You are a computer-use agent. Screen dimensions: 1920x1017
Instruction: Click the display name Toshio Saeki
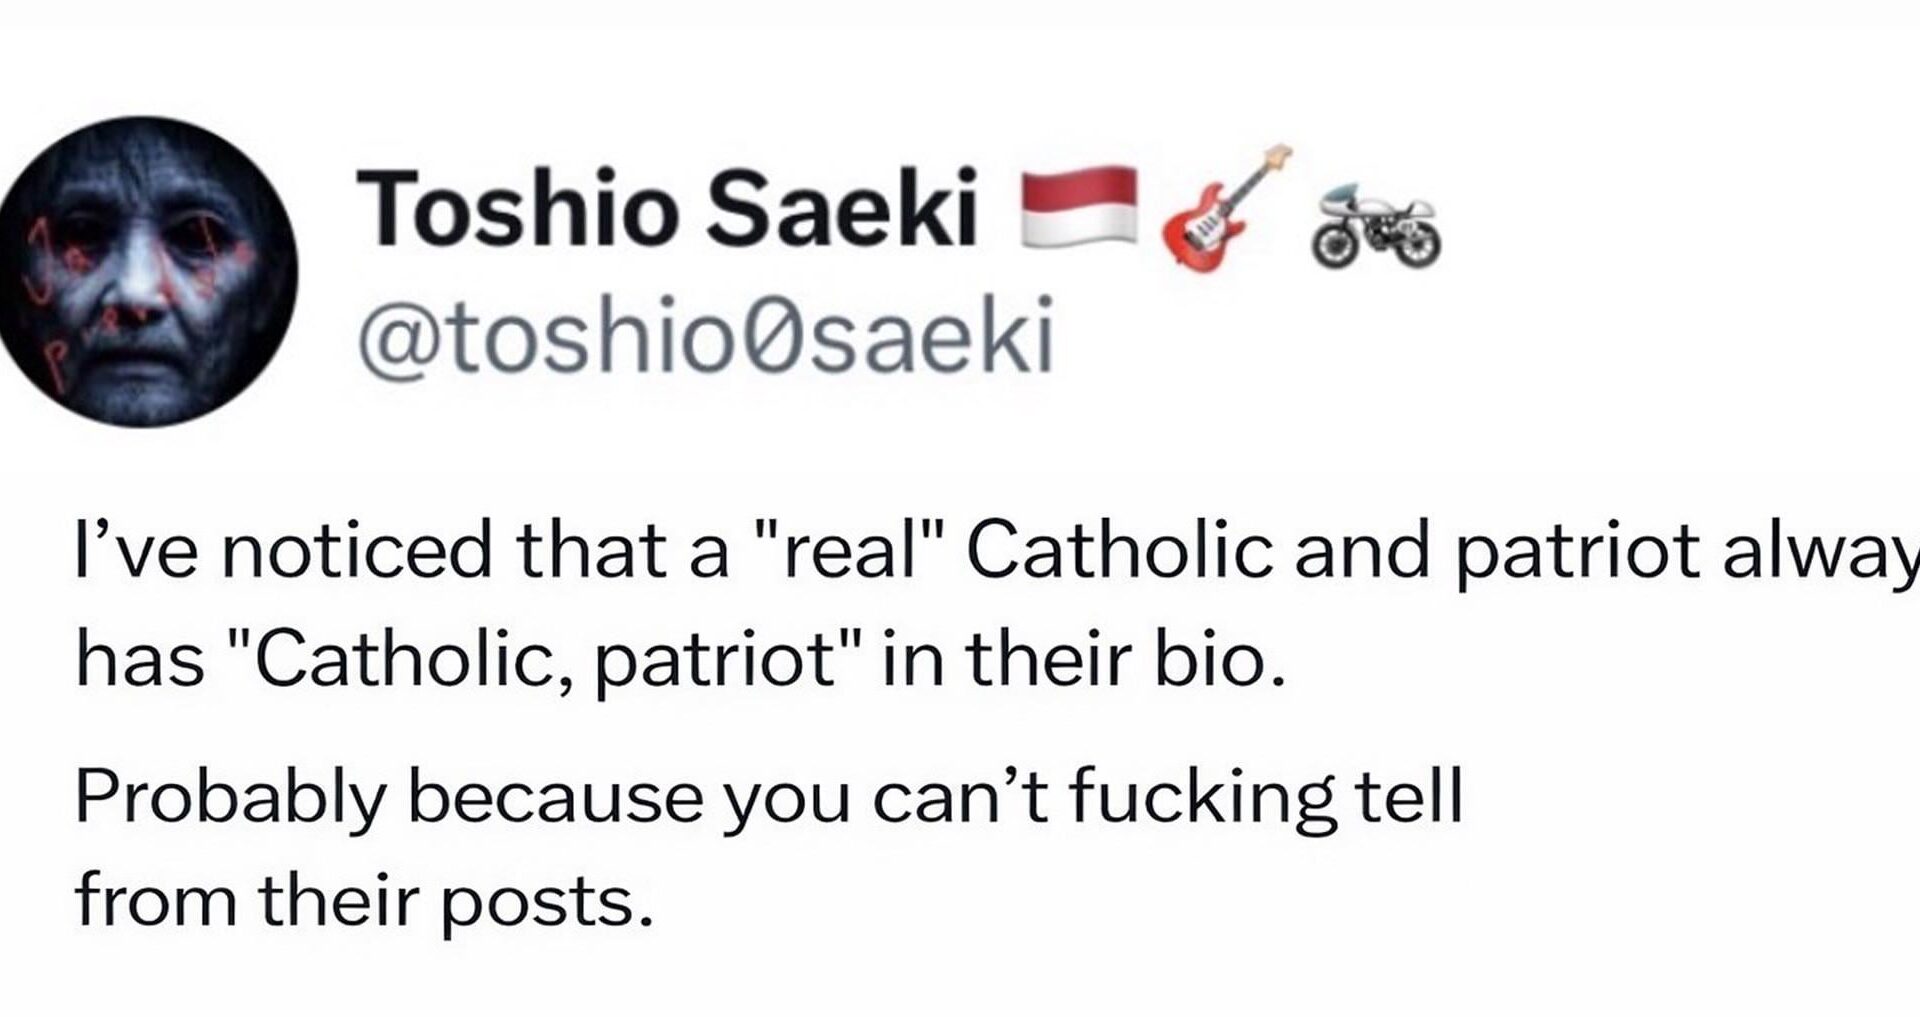click(665, 210)
